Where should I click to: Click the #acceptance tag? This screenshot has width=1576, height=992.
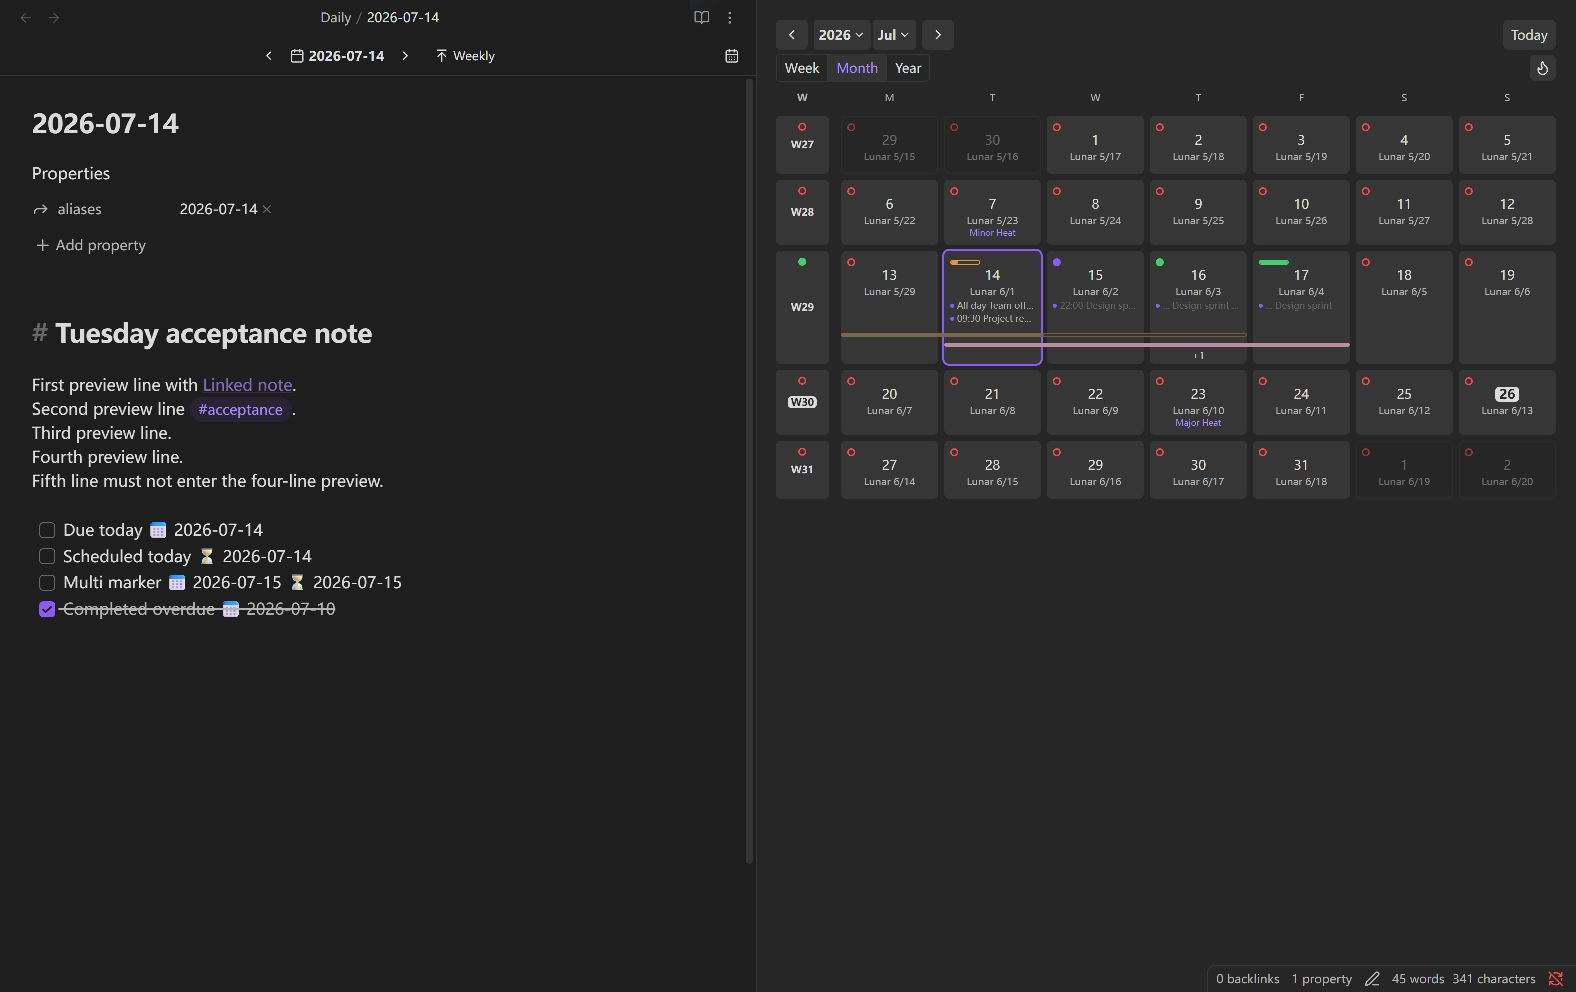pyautogui.click(x=240, y=409)
